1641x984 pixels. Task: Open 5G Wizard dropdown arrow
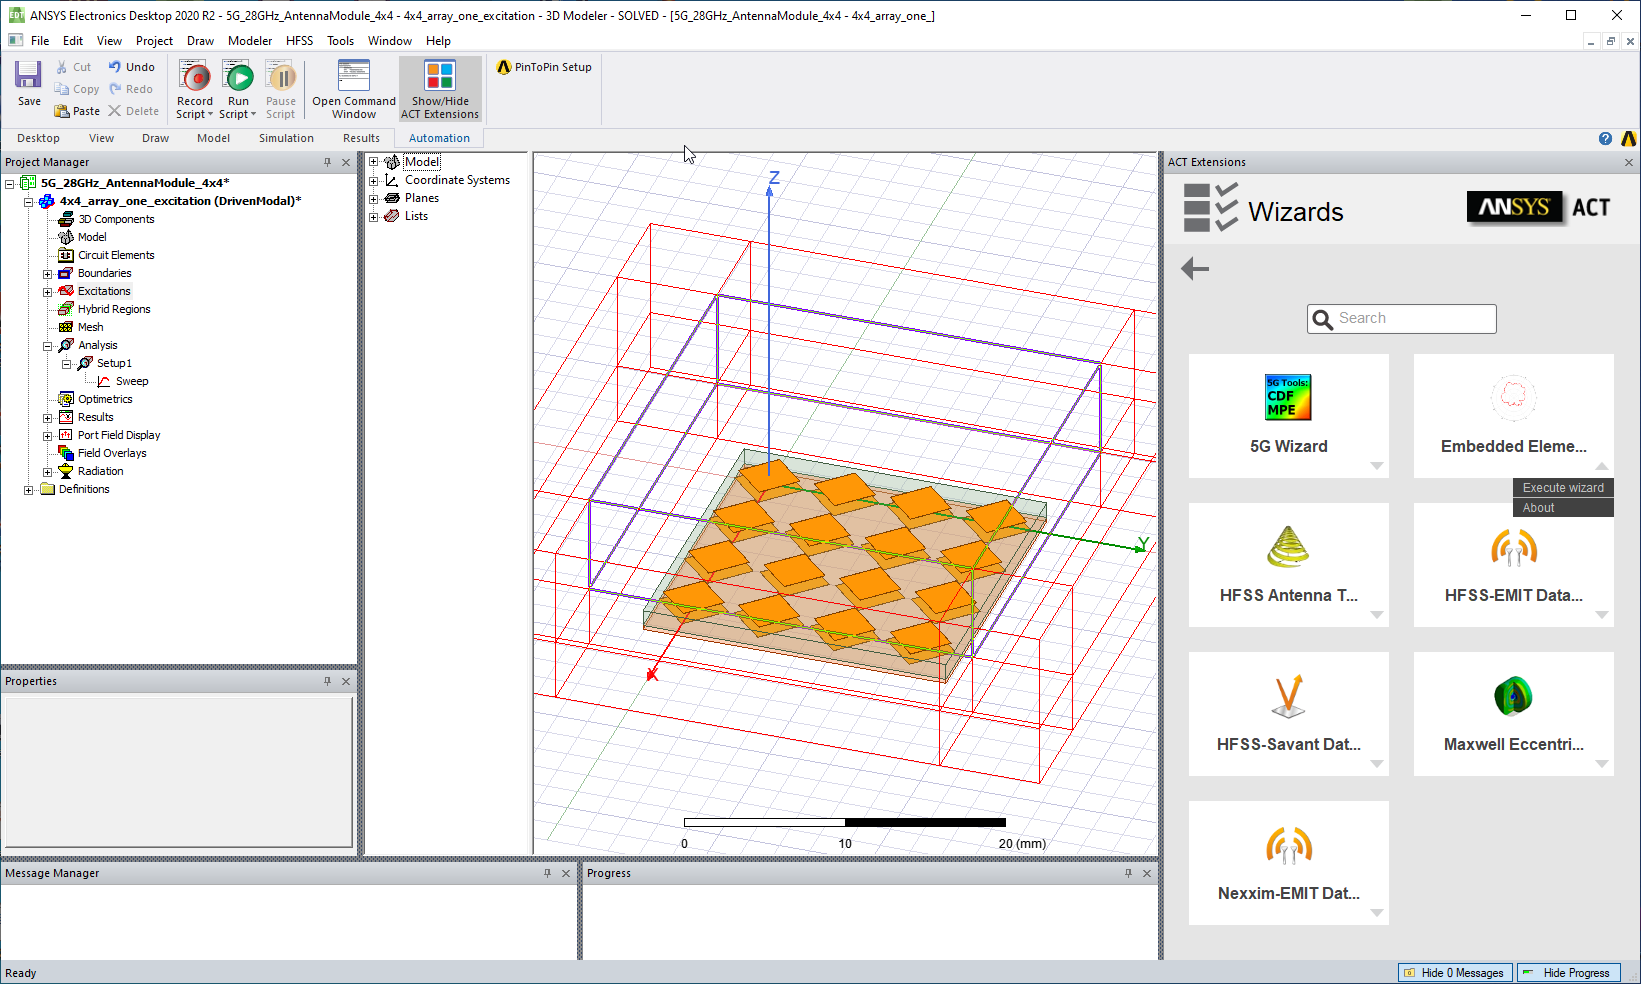[x=1377, y=466]
